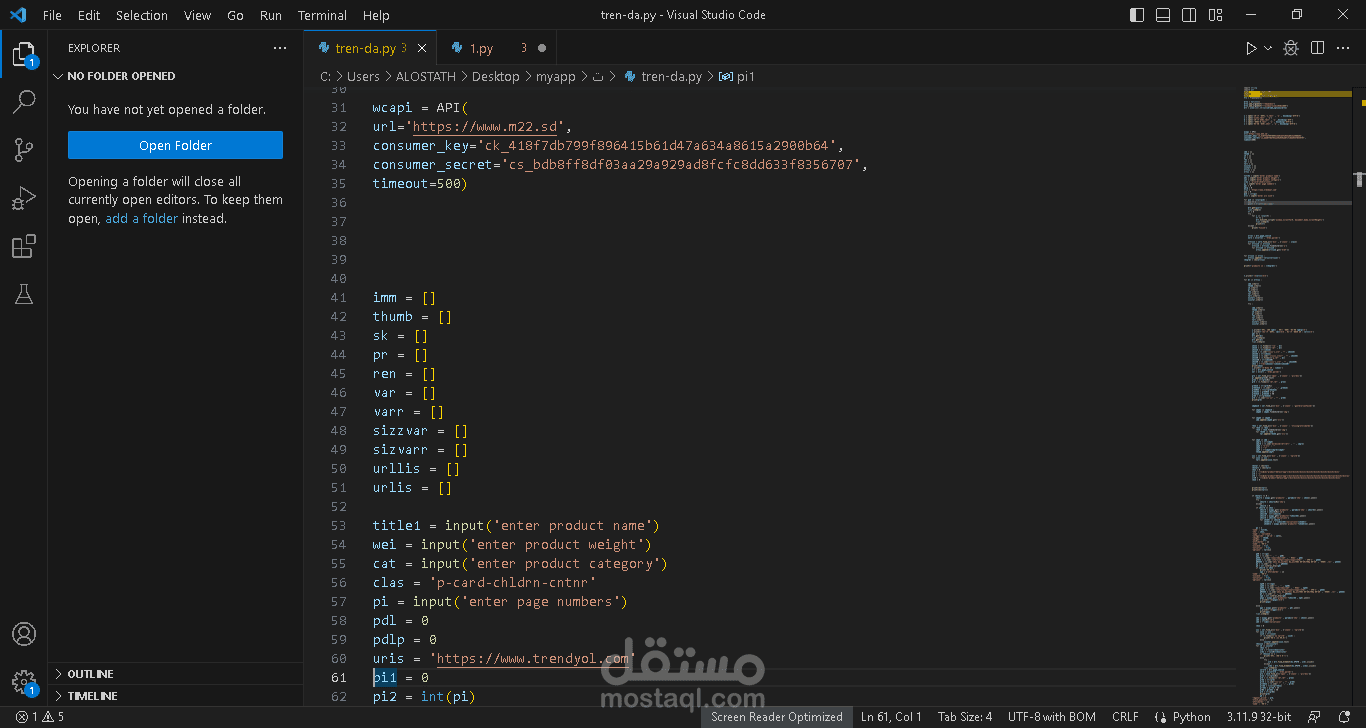This screenshot has width=1366, height=728.
Task: Click the 'clas = ' code line
Action: click(484, 582)
